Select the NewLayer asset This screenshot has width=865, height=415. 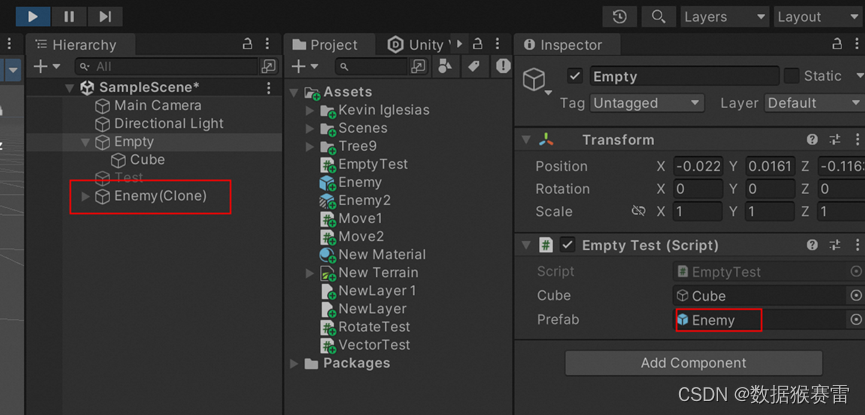pos(363,309)
